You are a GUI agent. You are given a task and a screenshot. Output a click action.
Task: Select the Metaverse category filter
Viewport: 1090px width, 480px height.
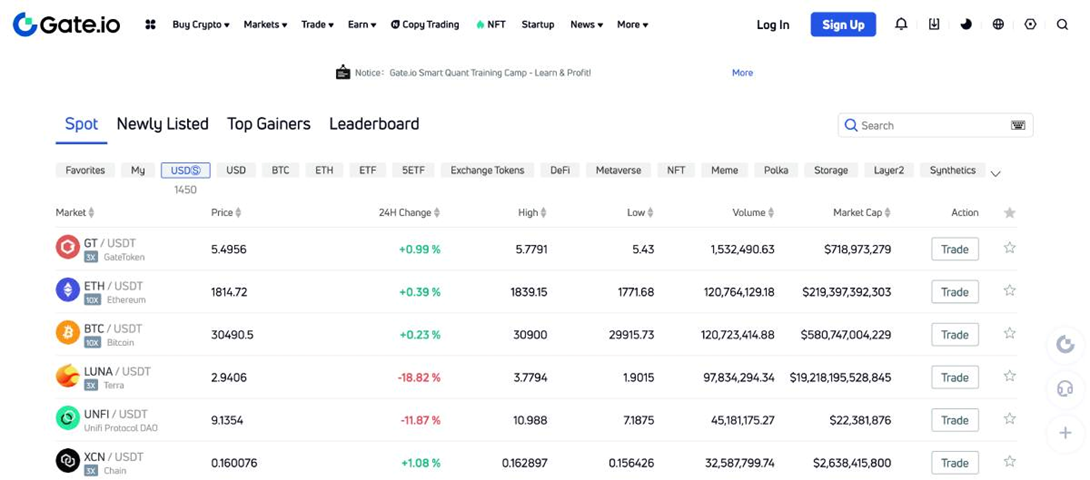[619, 170]
